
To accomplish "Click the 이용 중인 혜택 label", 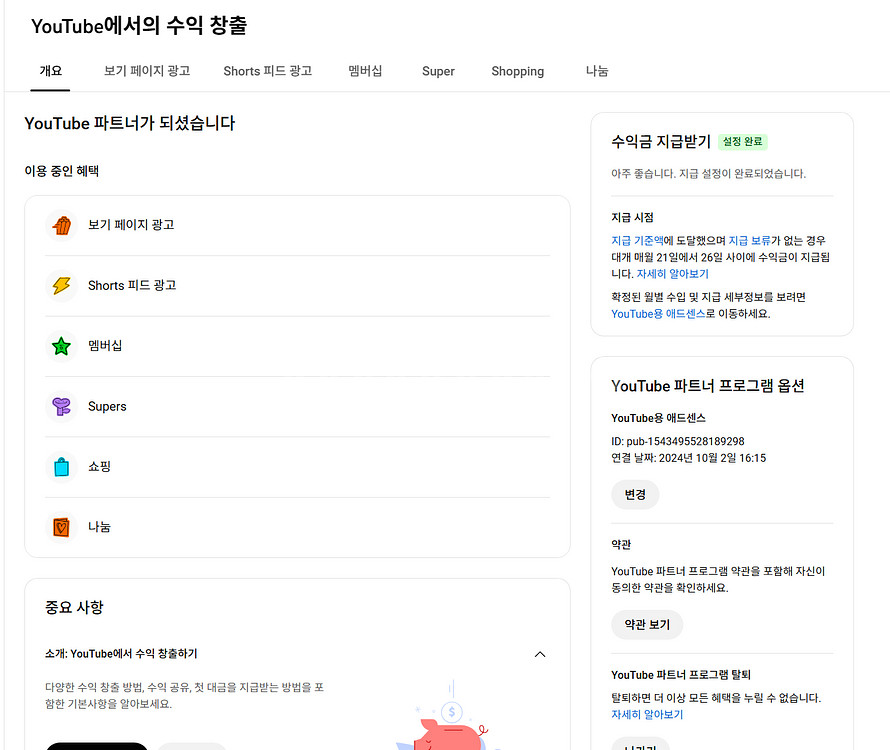I will click(61, 171).
